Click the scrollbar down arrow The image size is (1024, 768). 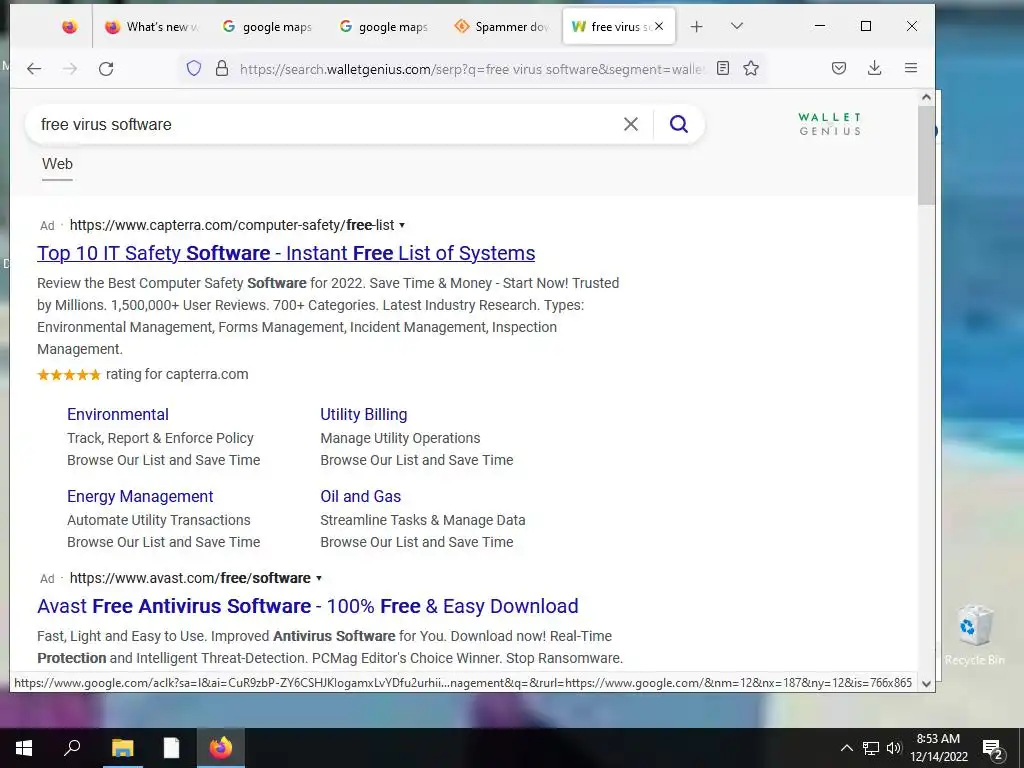point(926,684)
